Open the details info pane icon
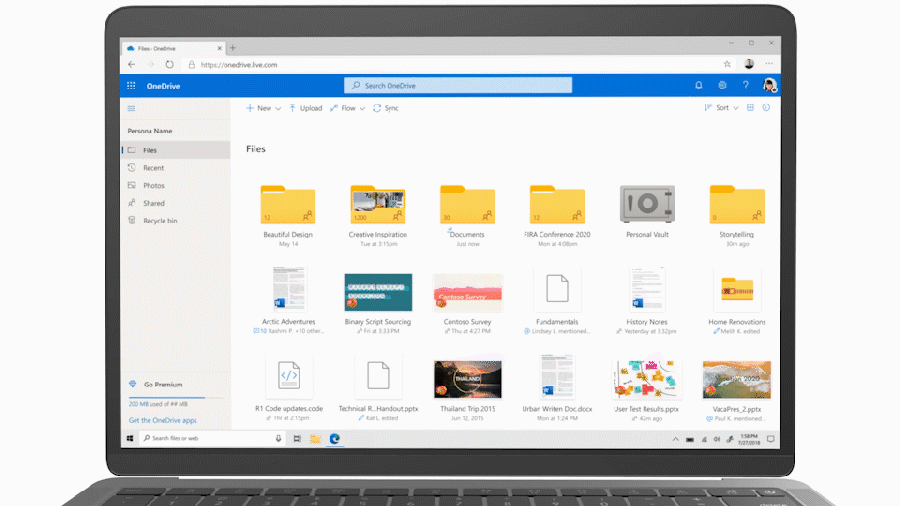Viewport: 900px width, 506px height. [766, 108]
